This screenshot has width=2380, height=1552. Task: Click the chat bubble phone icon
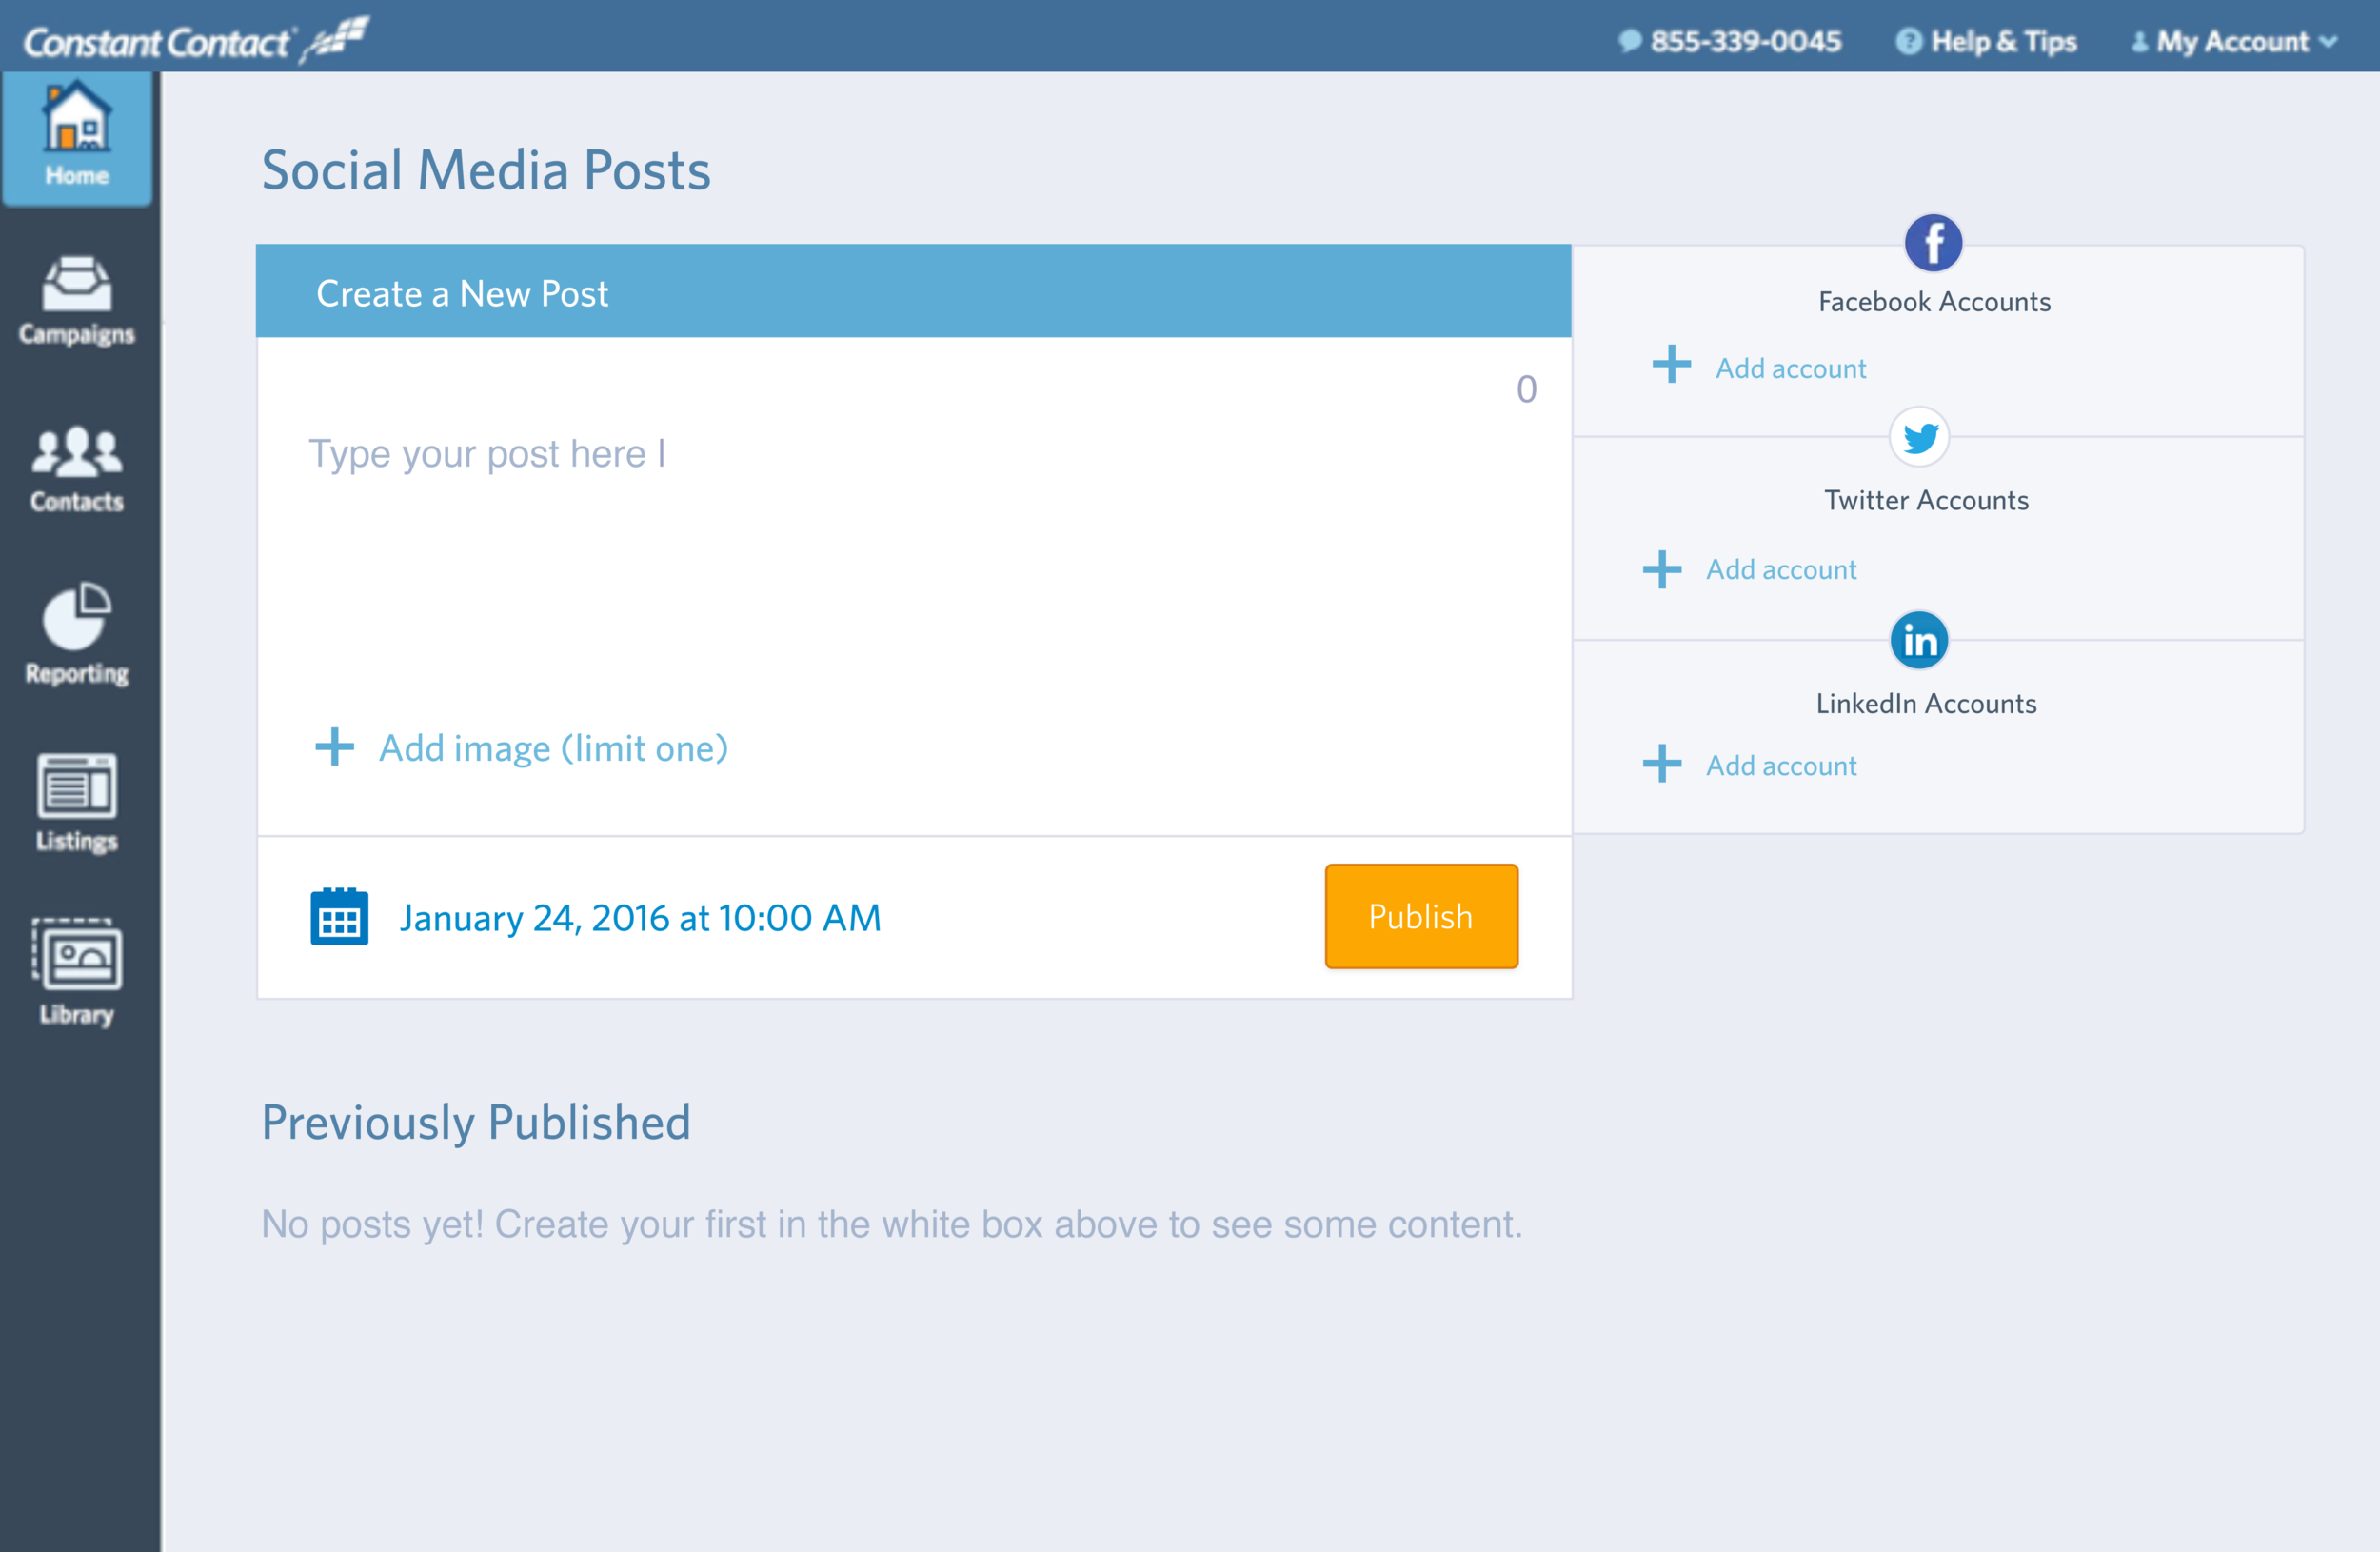(x=1630, y=41)
